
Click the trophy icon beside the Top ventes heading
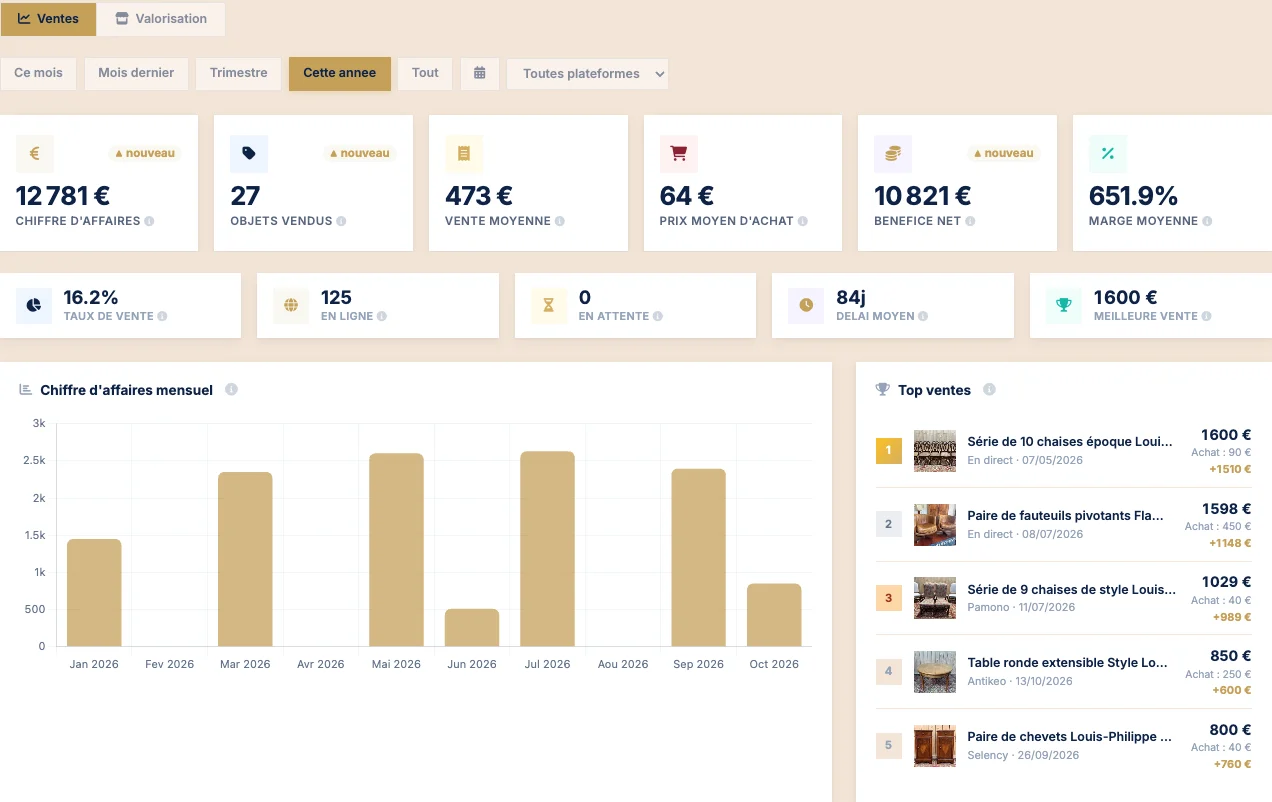pyautogui.click(x=882, y=390)
